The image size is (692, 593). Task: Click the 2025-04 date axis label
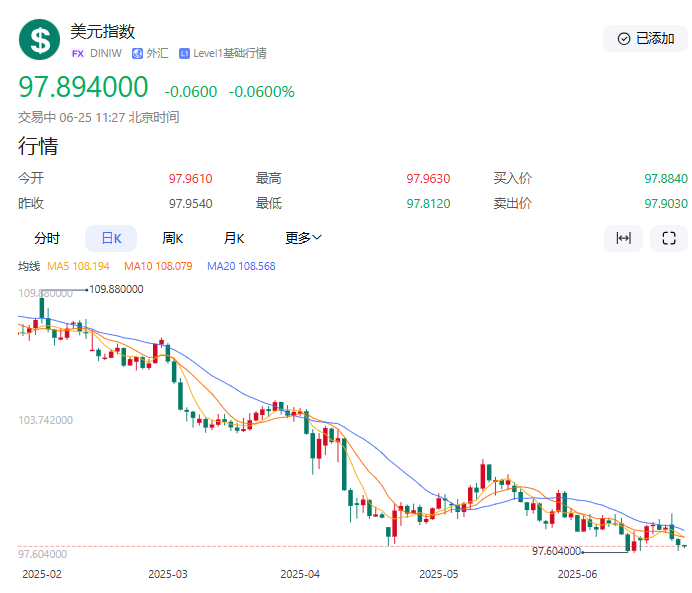[x=300, y=574]
